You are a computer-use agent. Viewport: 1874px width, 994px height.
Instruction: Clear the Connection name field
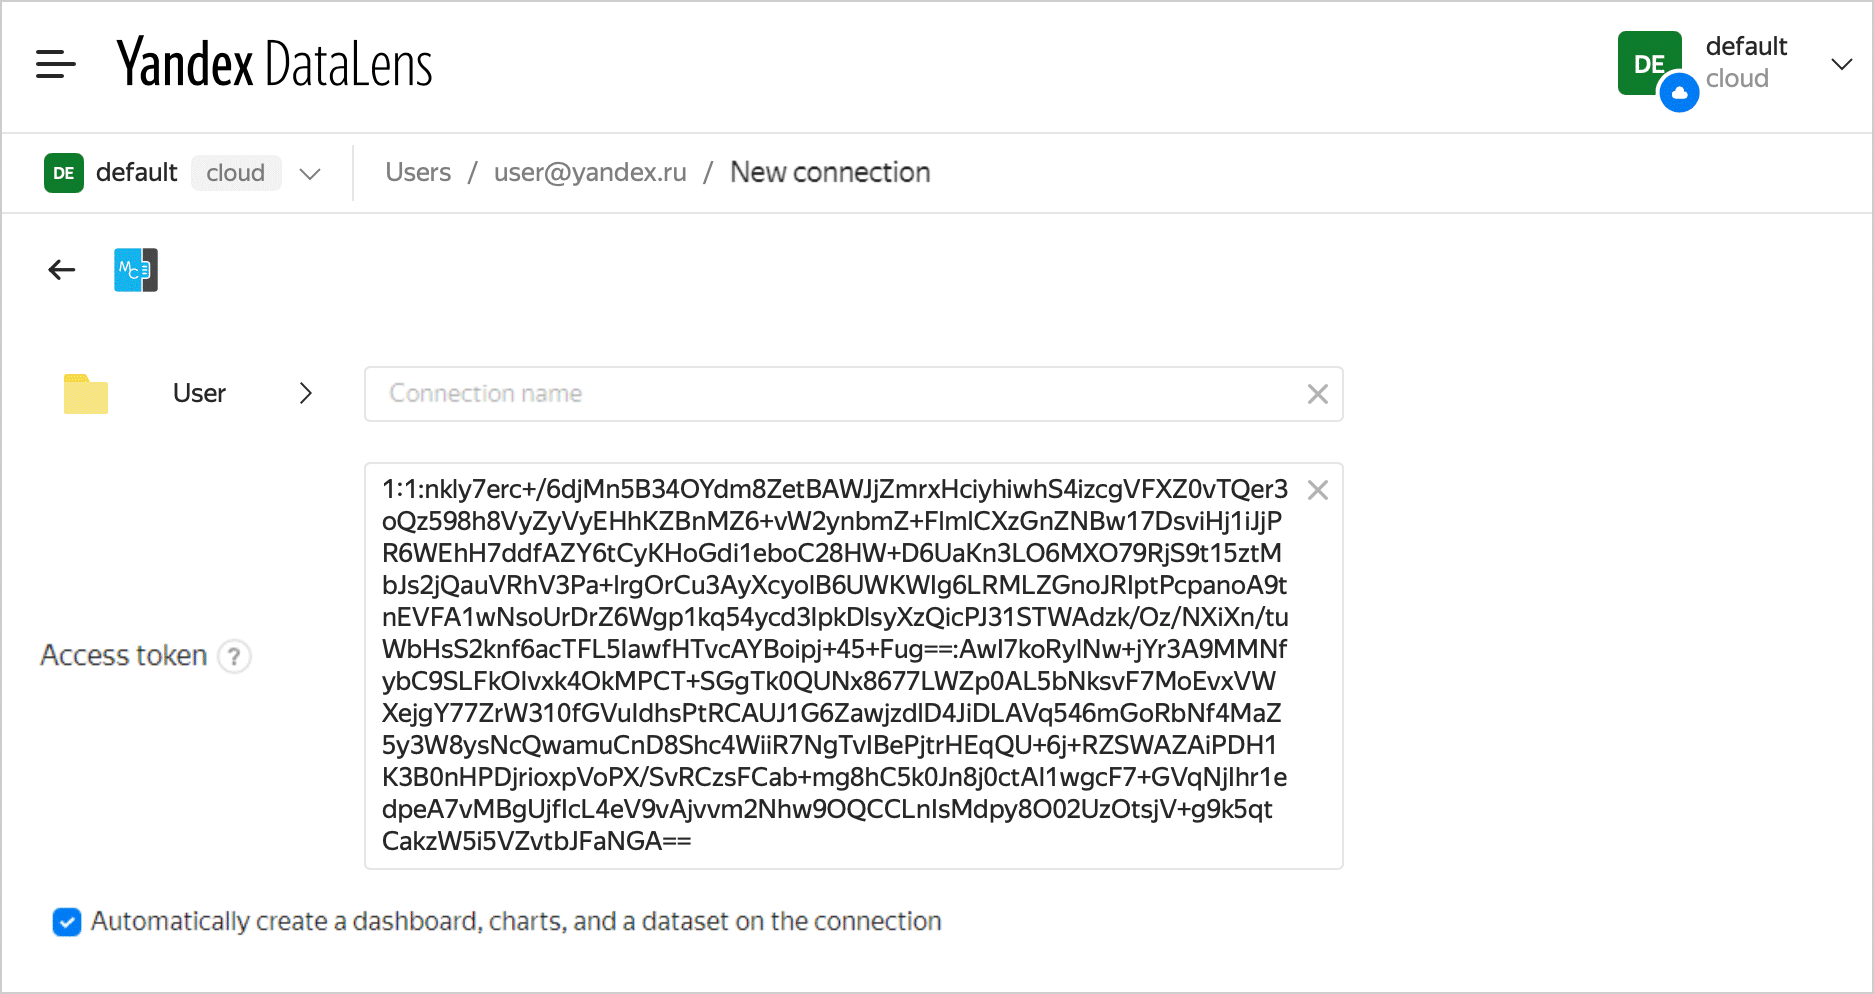[x=1317, y=395]
